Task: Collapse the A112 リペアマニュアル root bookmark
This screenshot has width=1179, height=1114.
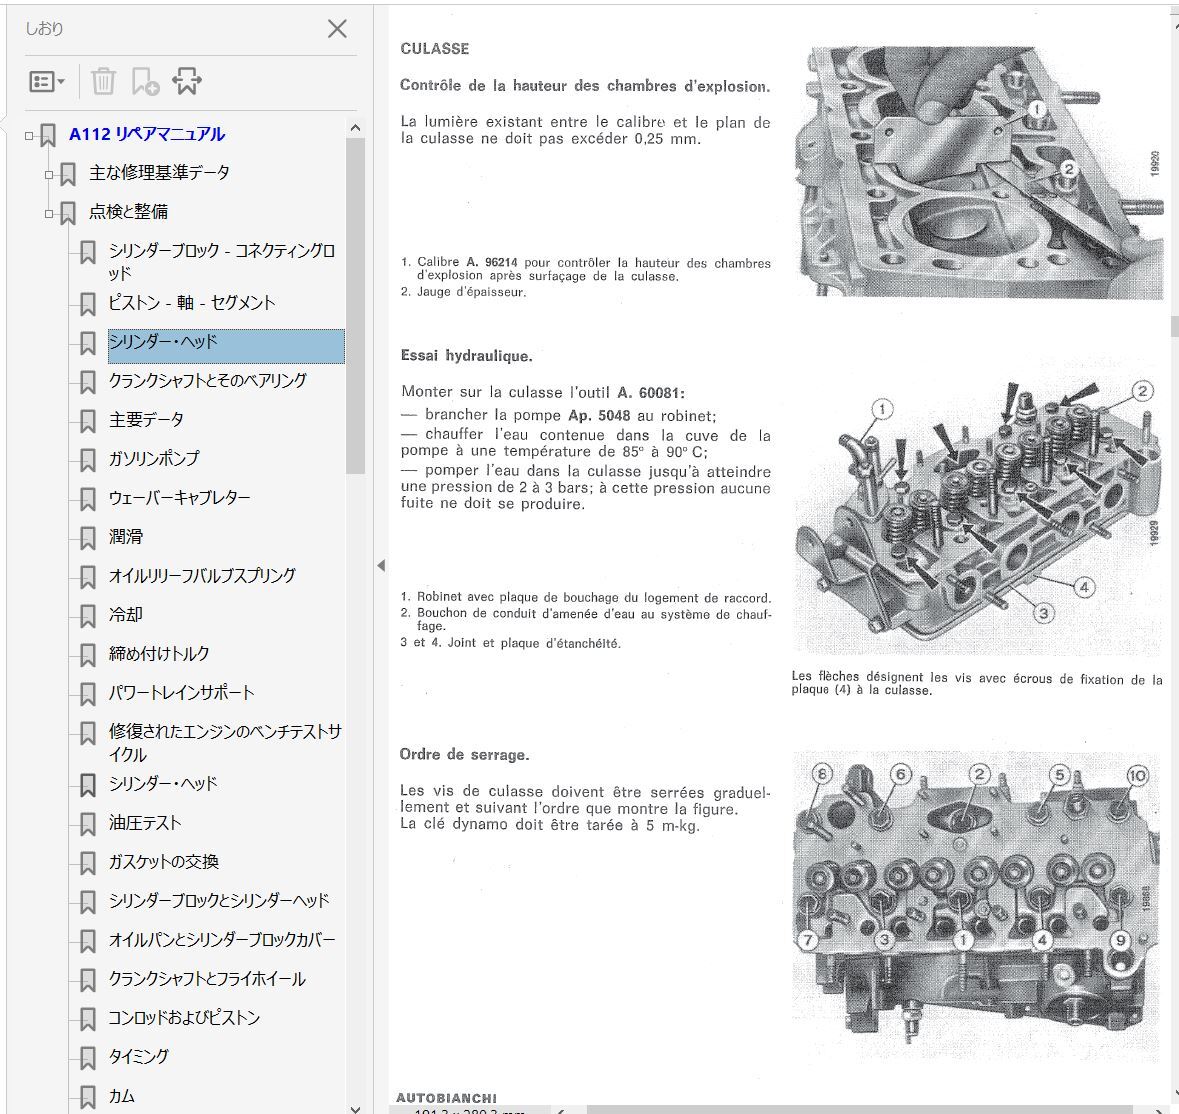Action: 29,136
